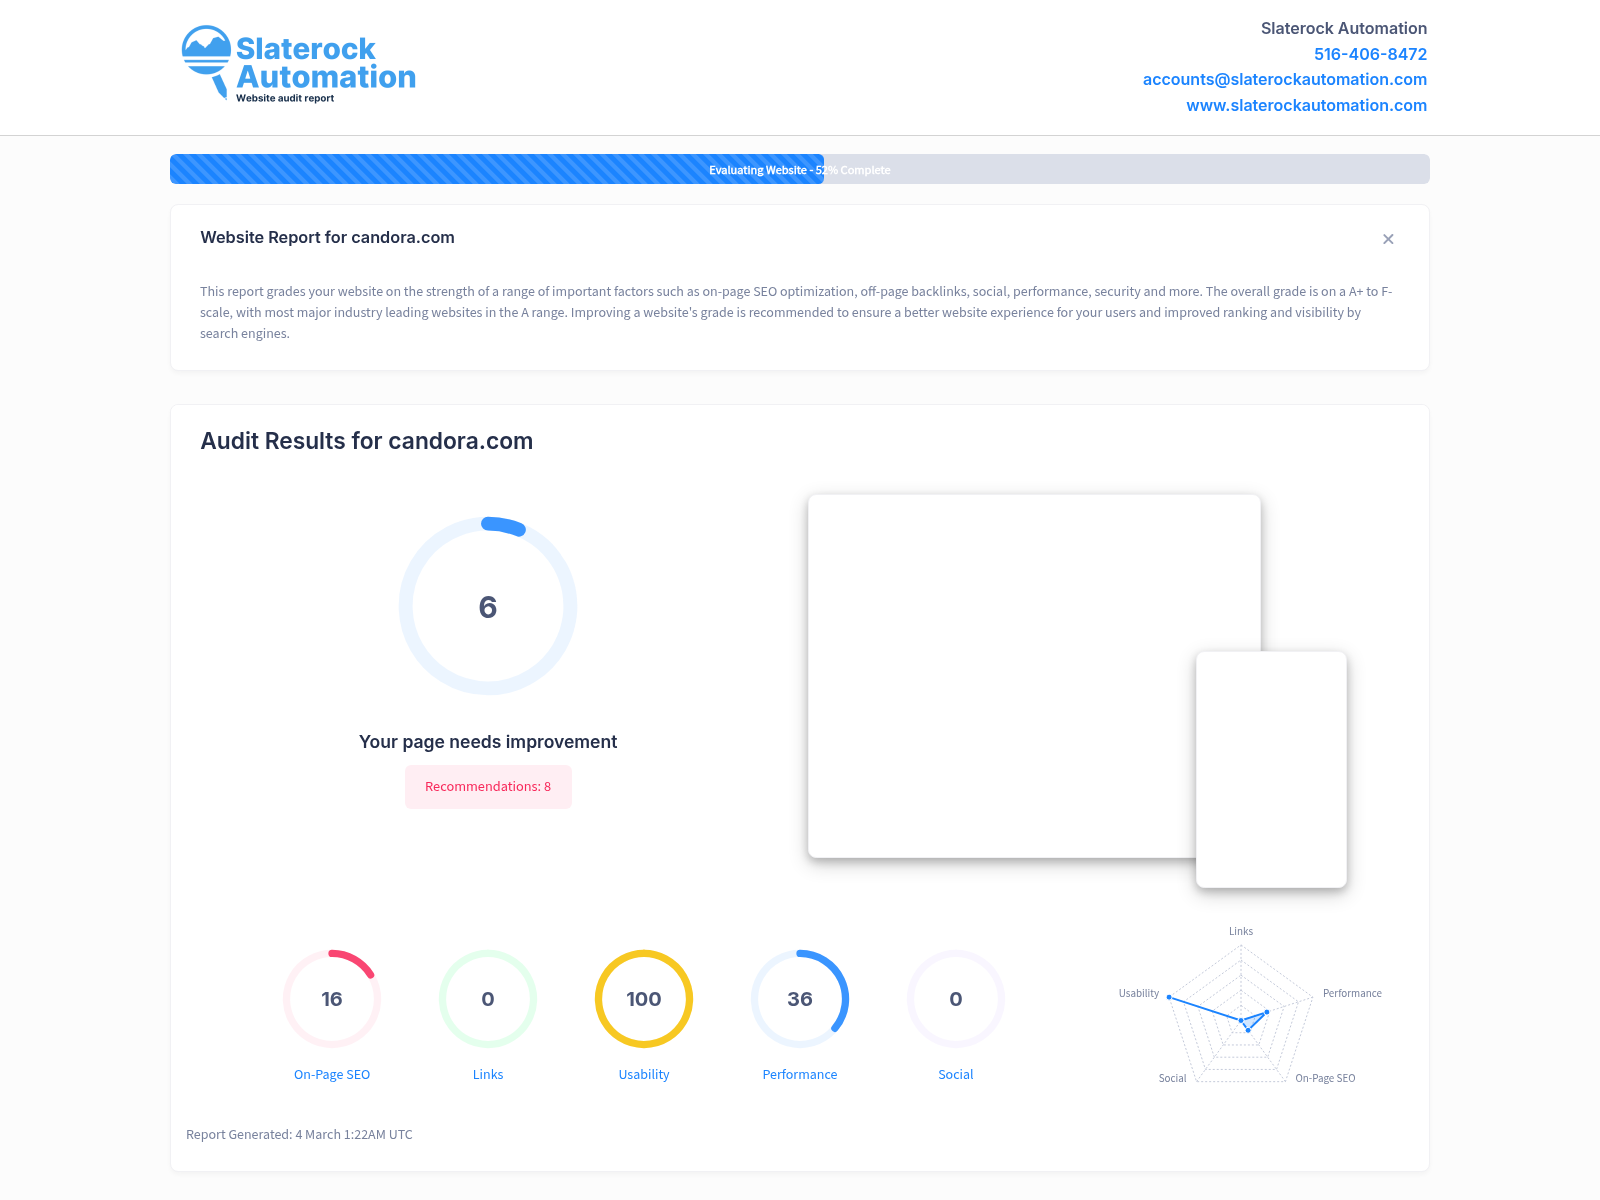Open the accounts@slaterockautomation.com email link

(1285, 79)
